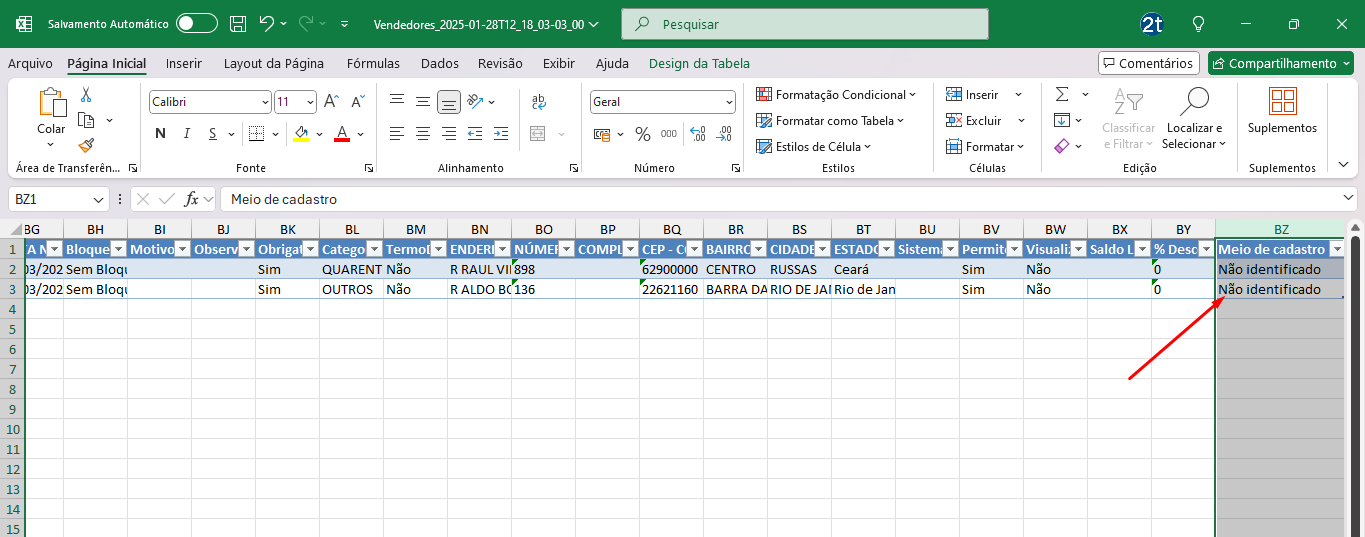Click the font color A icon
This screenshot has width=1365, height=537.
(342, 134)
